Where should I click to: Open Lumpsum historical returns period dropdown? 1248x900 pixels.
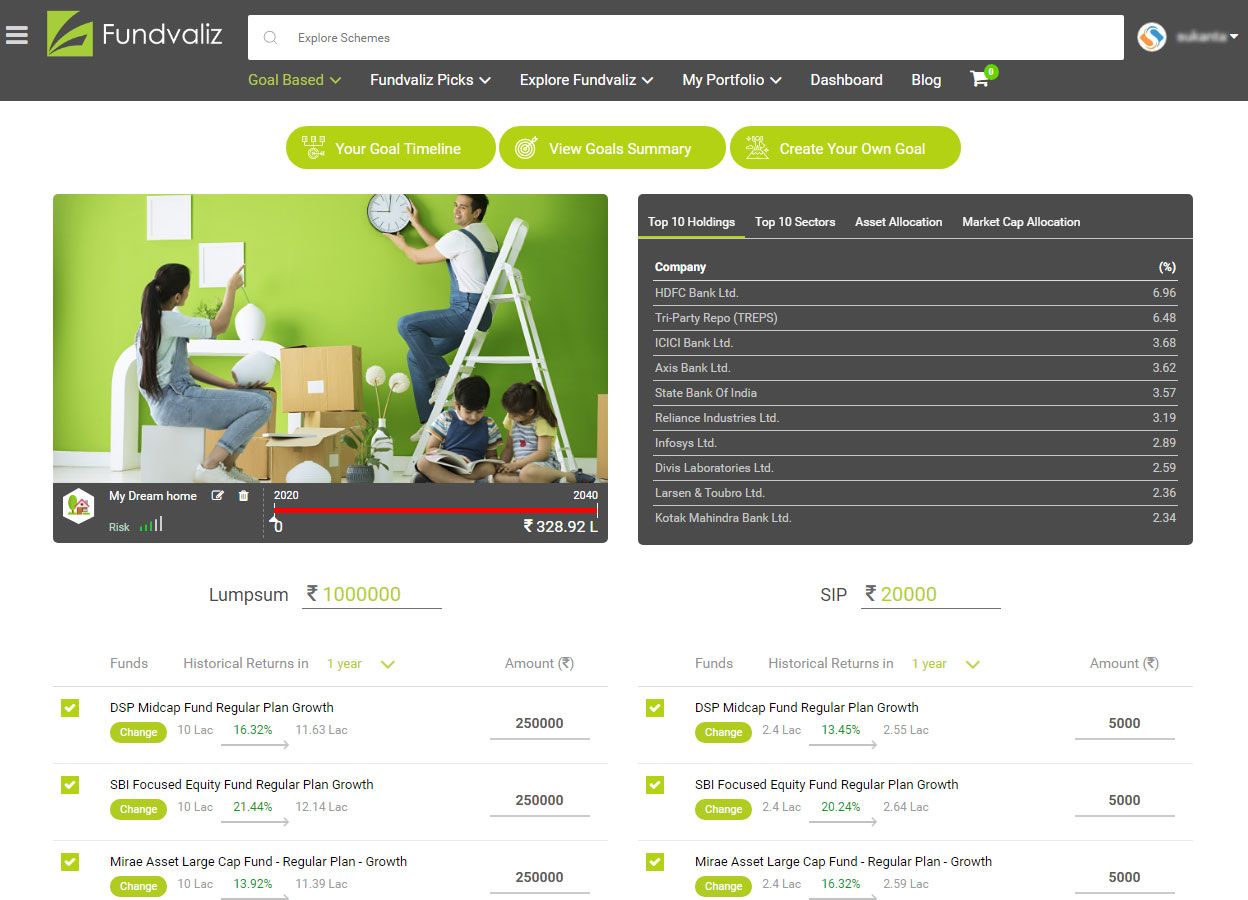(x=361, y=664)
